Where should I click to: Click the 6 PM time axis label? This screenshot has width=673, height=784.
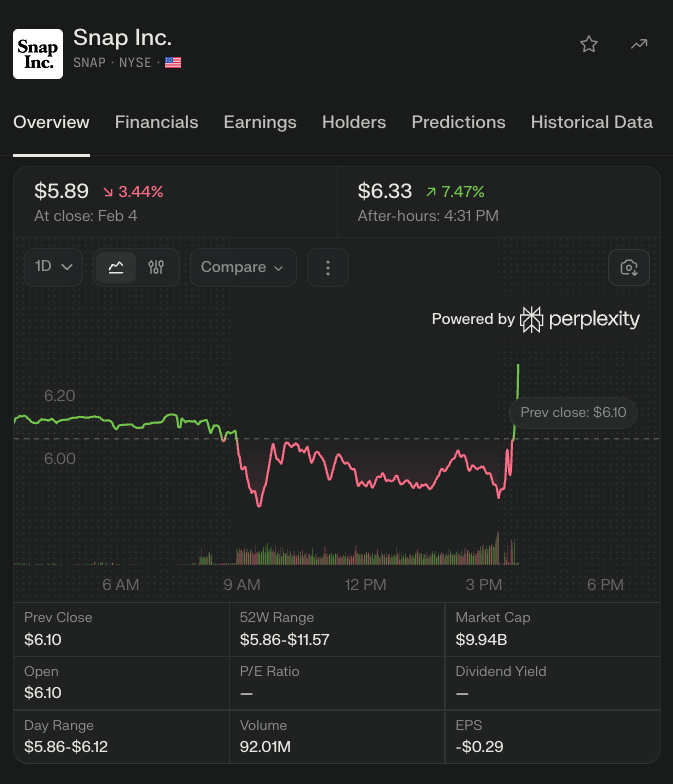606,584
